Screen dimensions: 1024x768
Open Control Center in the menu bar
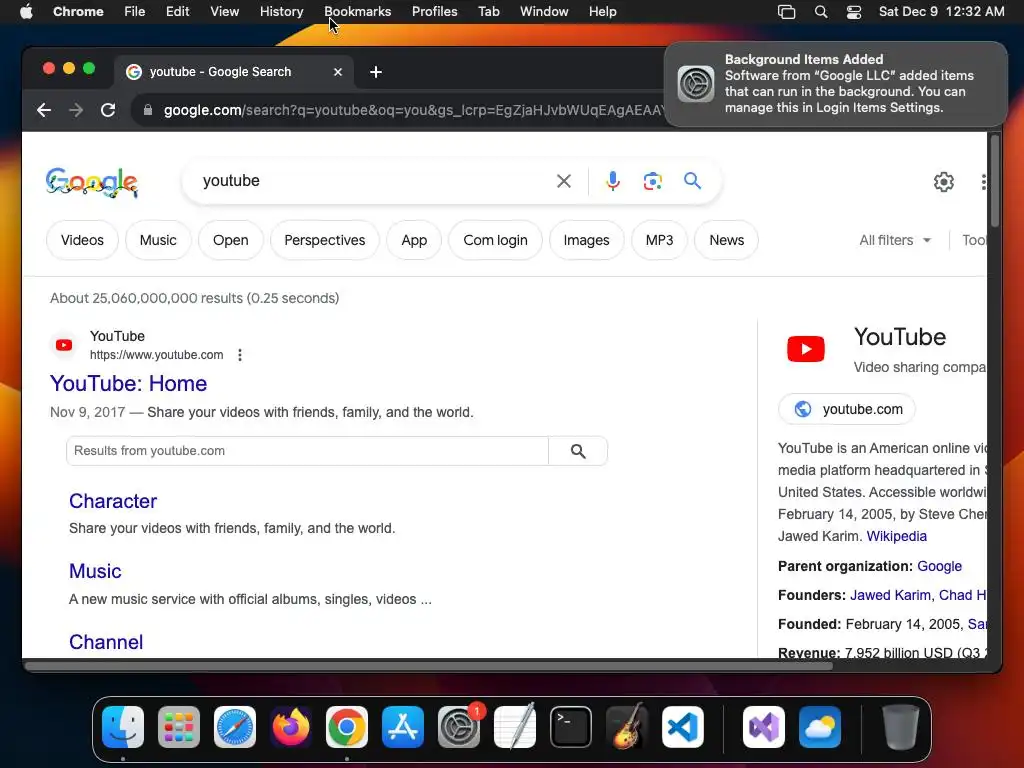(854, 12)
